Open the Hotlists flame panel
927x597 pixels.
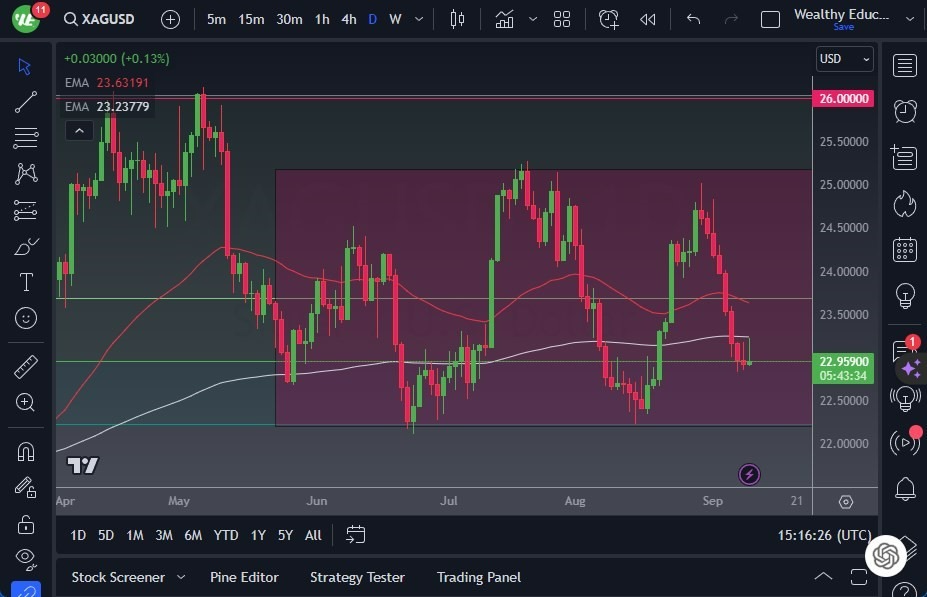tap(904, 204)
